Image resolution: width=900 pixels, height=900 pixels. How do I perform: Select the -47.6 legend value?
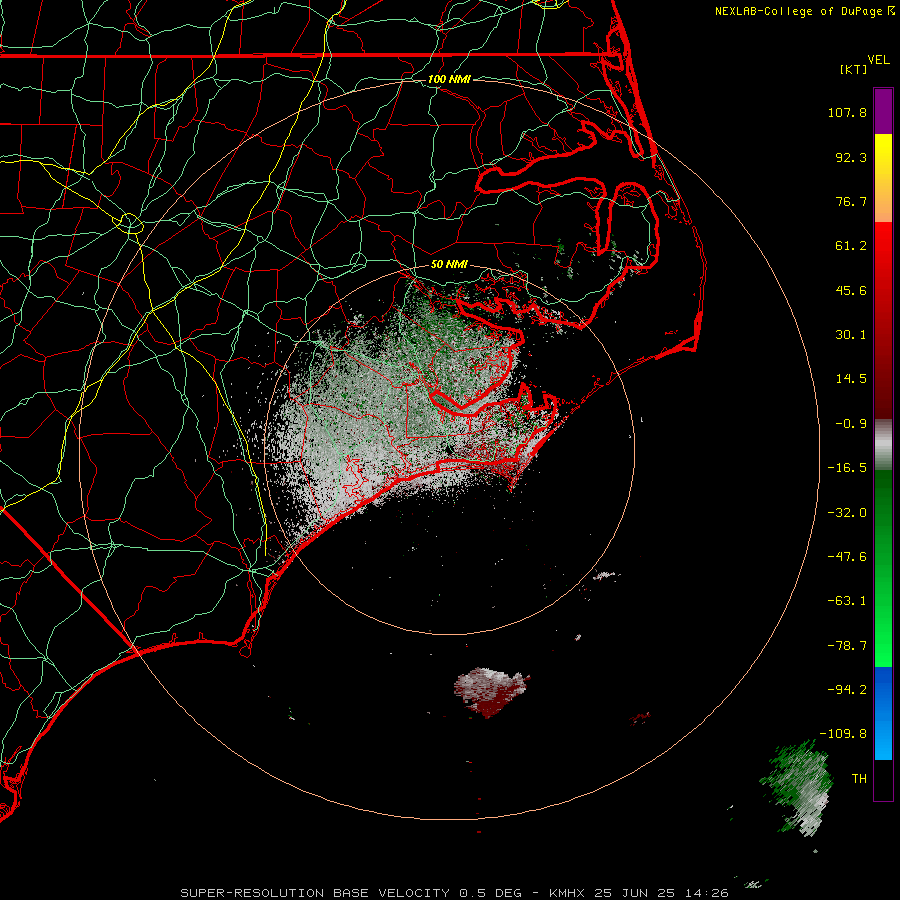click(x=847, y=557)
